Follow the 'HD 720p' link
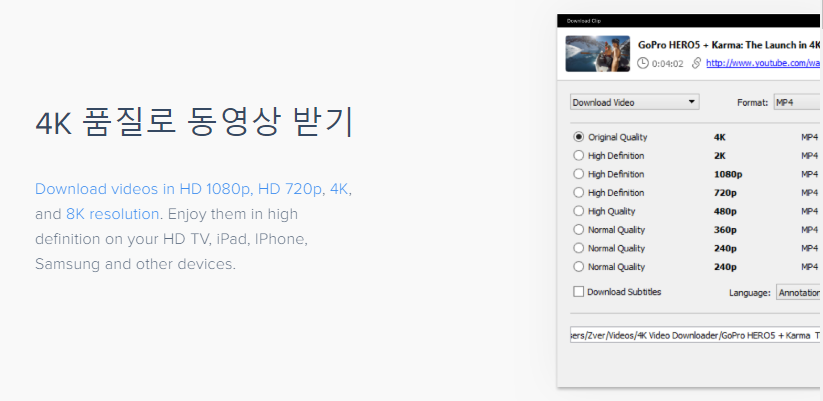Viewport: 823px width, 401px height. click(290, 189)
